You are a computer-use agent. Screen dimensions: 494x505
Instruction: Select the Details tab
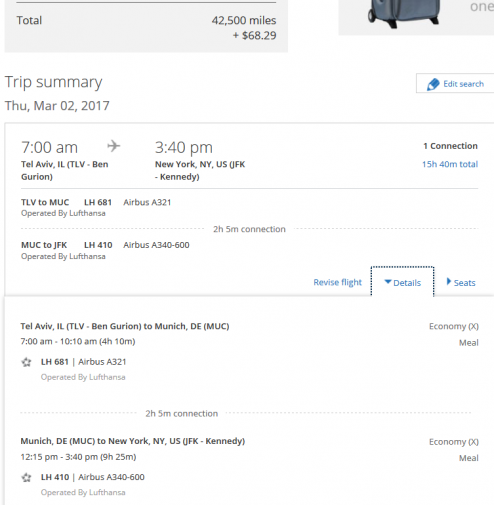(403, 282)
